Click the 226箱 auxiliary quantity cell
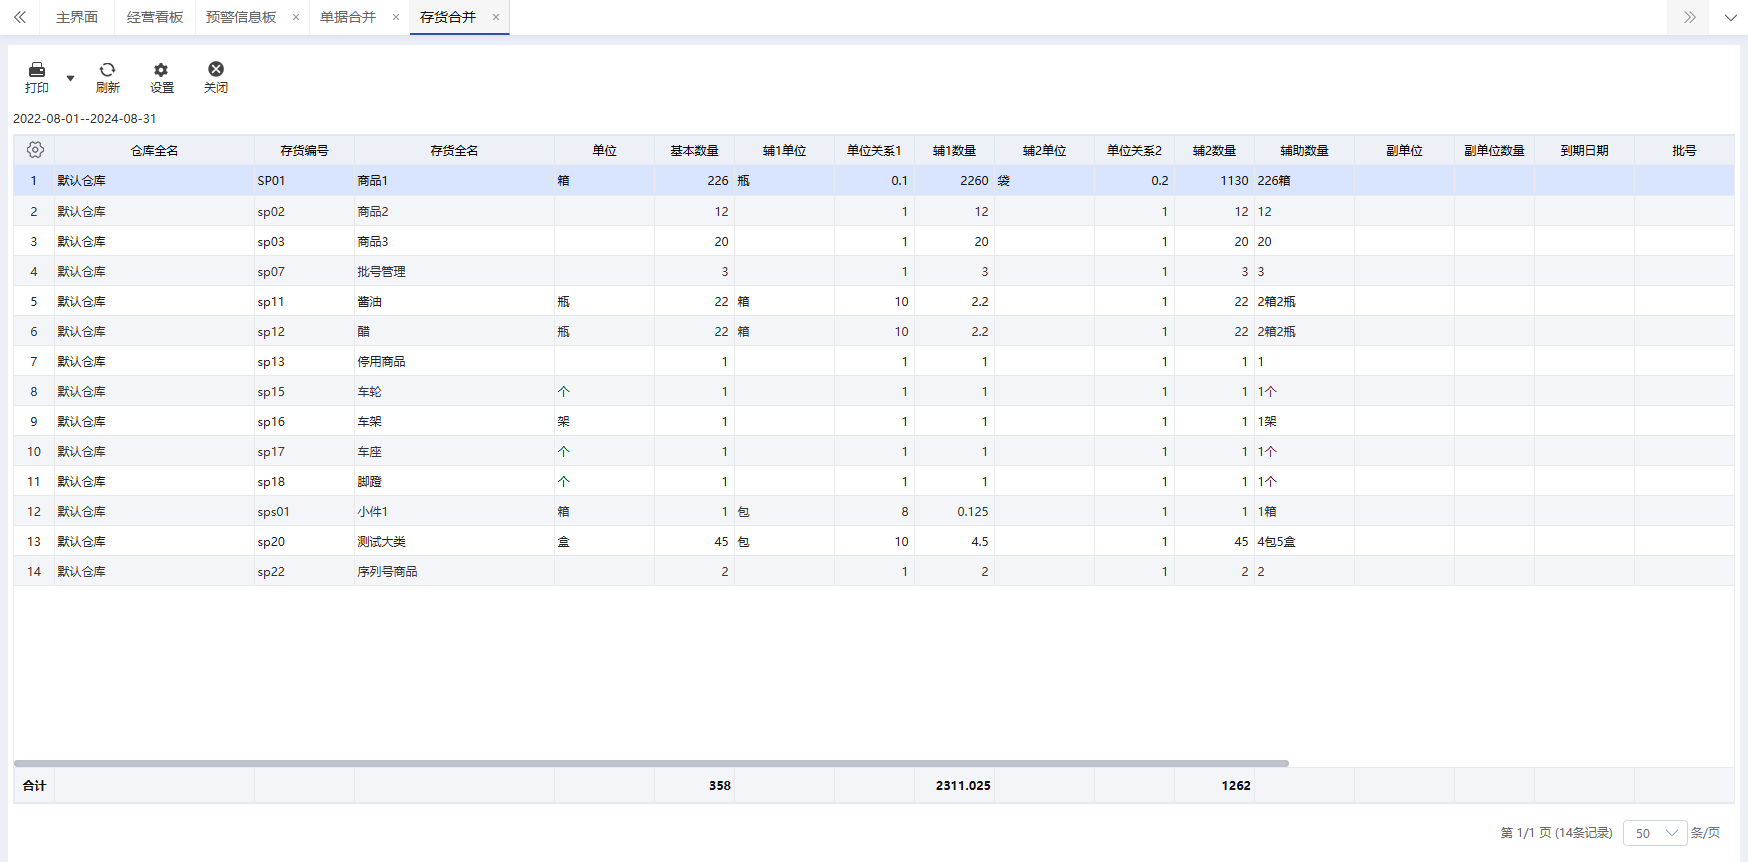This screenshot has width=1748, height=862. [1304, 181]
